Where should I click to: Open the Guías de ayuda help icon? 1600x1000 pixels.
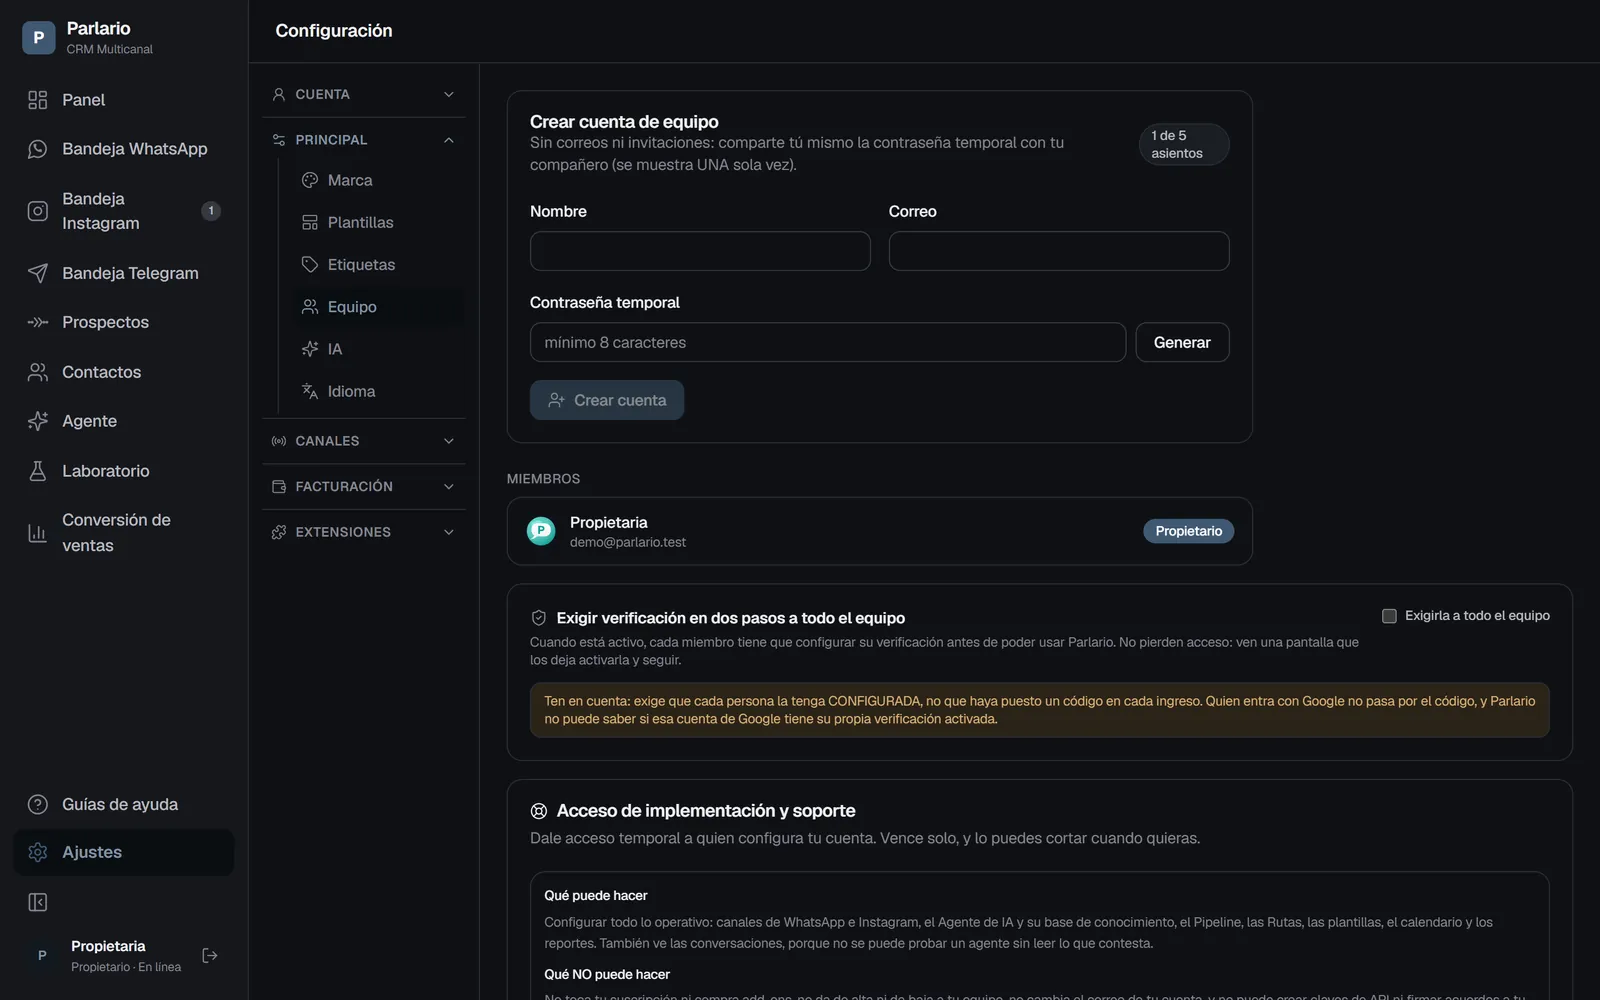[x=37, y=805]
